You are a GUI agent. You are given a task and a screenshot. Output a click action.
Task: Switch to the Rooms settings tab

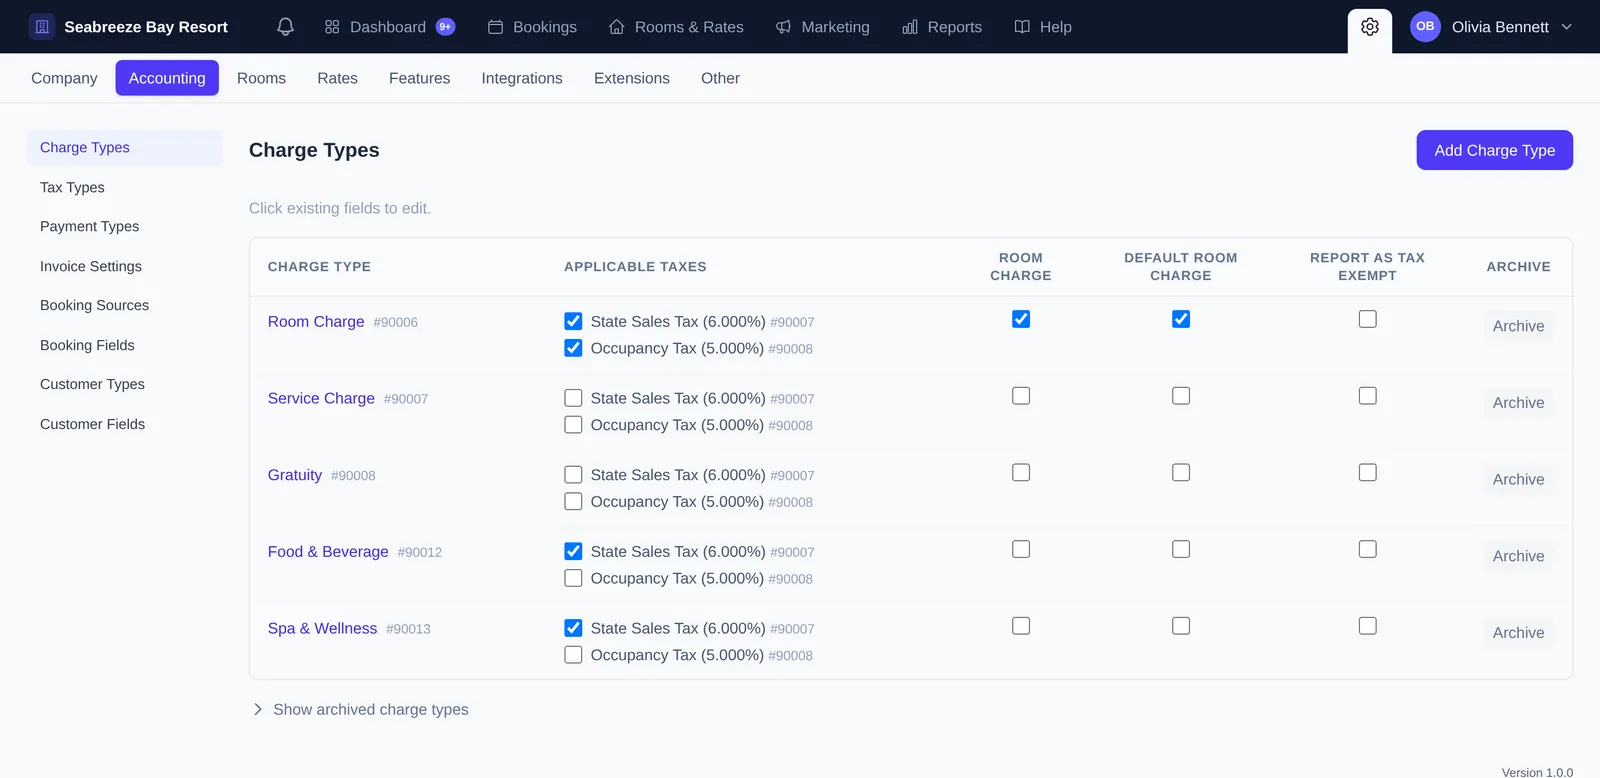pos(261,78)
